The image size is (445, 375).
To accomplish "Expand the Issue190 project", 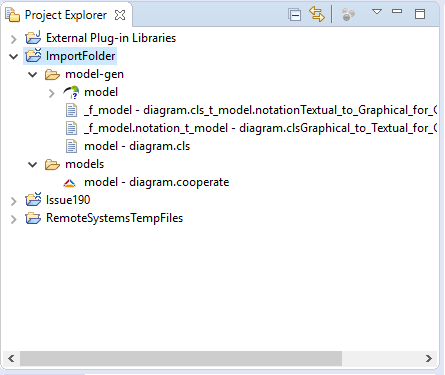I will coord(13,201).
